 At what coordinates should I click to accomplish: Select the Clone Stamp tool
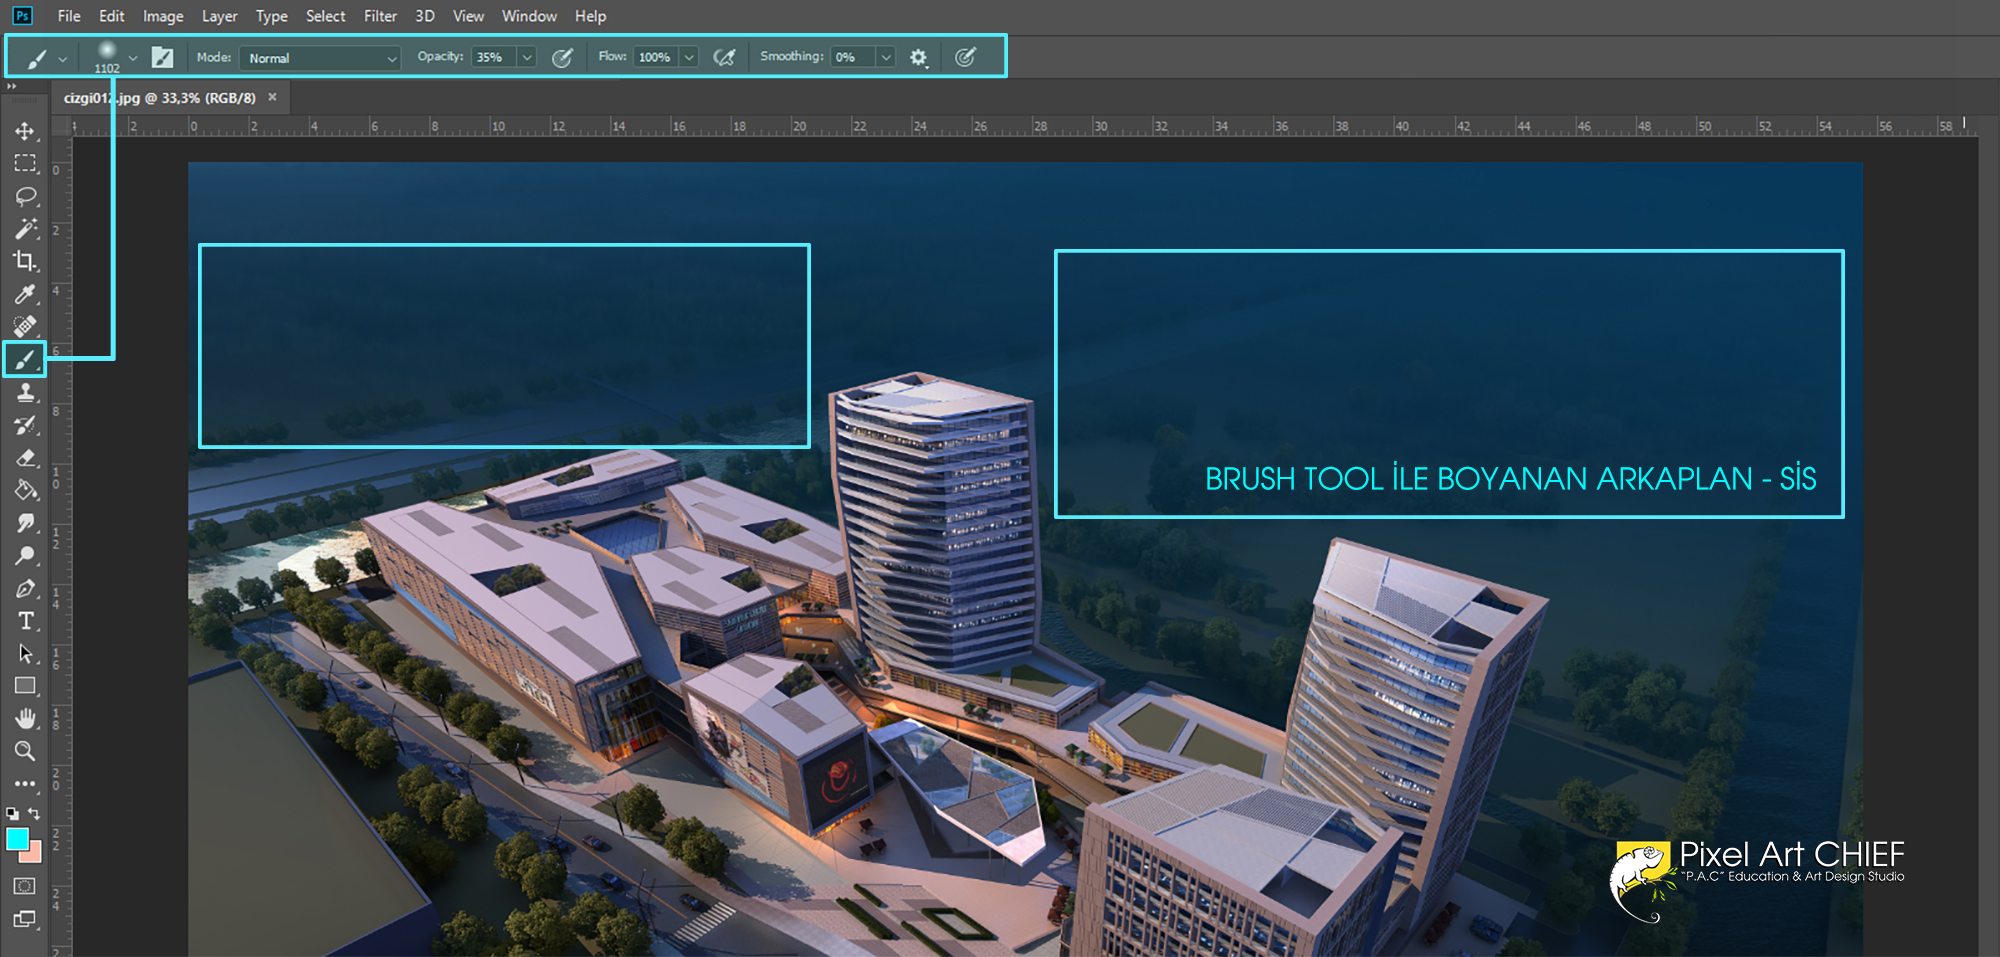tap(25, 392)
